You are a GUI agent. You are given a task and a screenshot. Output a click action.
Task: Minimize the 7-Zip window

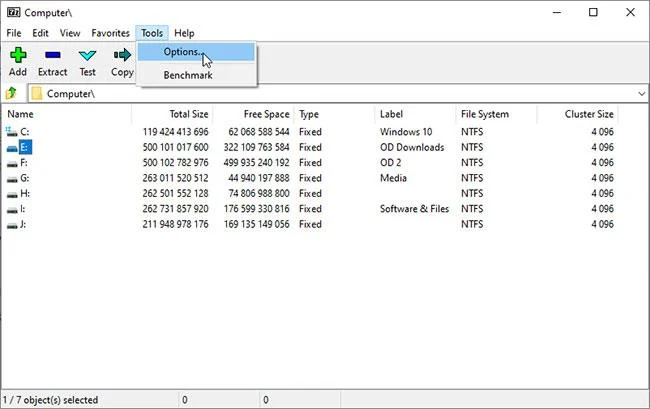[557, 12]
